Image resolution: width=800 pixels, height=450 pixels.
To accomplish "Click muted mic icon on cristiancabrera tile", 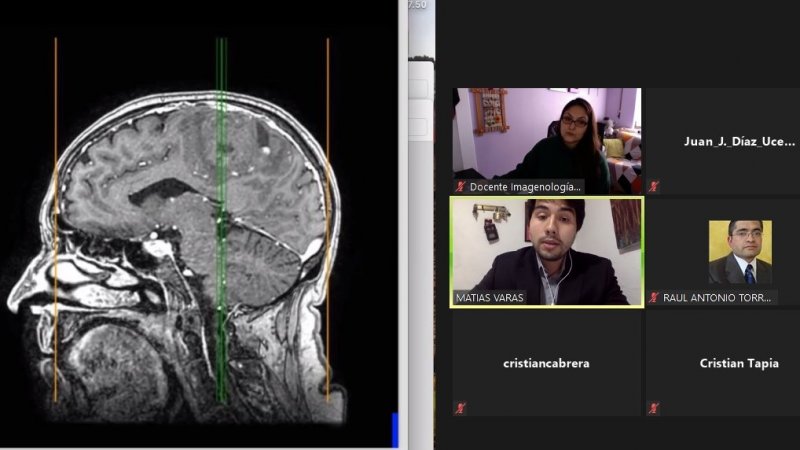I will [460, 408].
